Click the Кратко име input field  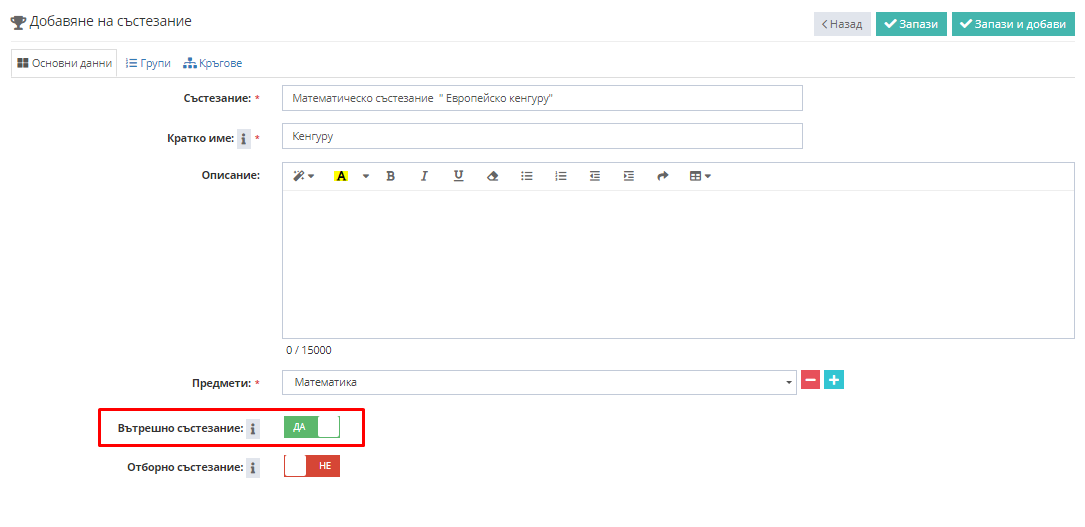coord(542,136)
